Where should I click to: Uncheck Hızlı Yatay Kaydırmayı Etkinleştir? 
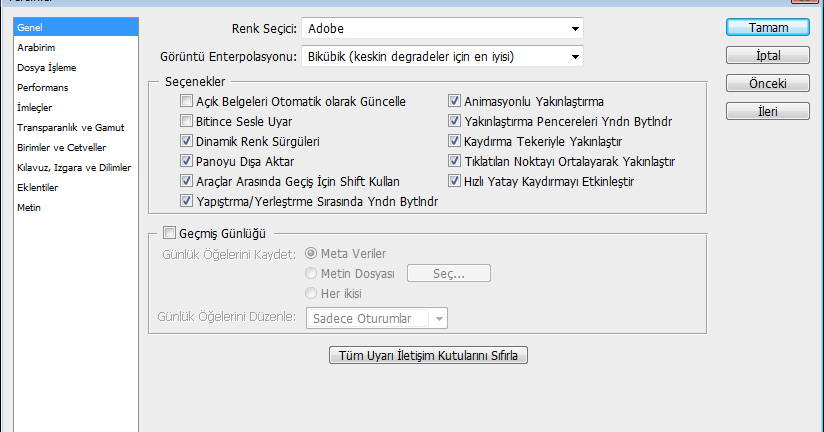click(454, 181)
